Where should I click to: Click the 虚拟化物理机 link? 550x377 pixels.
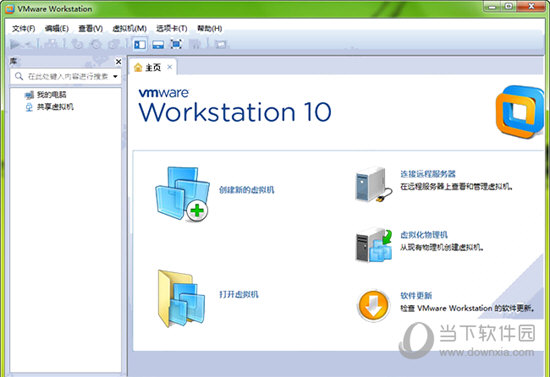424,235
